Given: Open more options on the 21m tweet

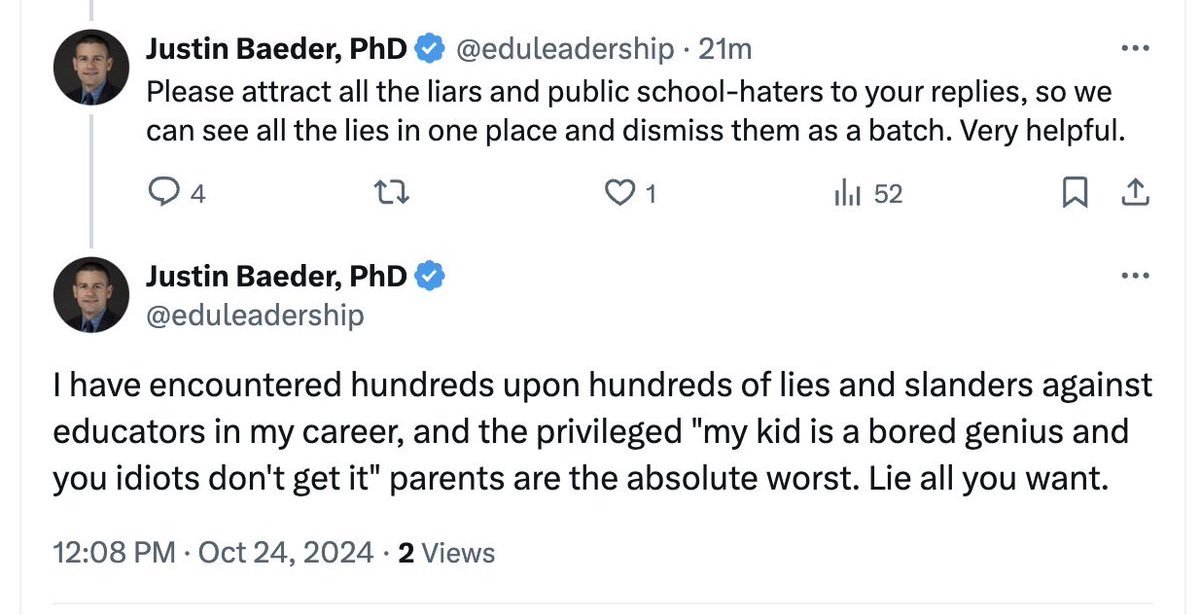Looking at the screenshot, I should coord(1134,48).
